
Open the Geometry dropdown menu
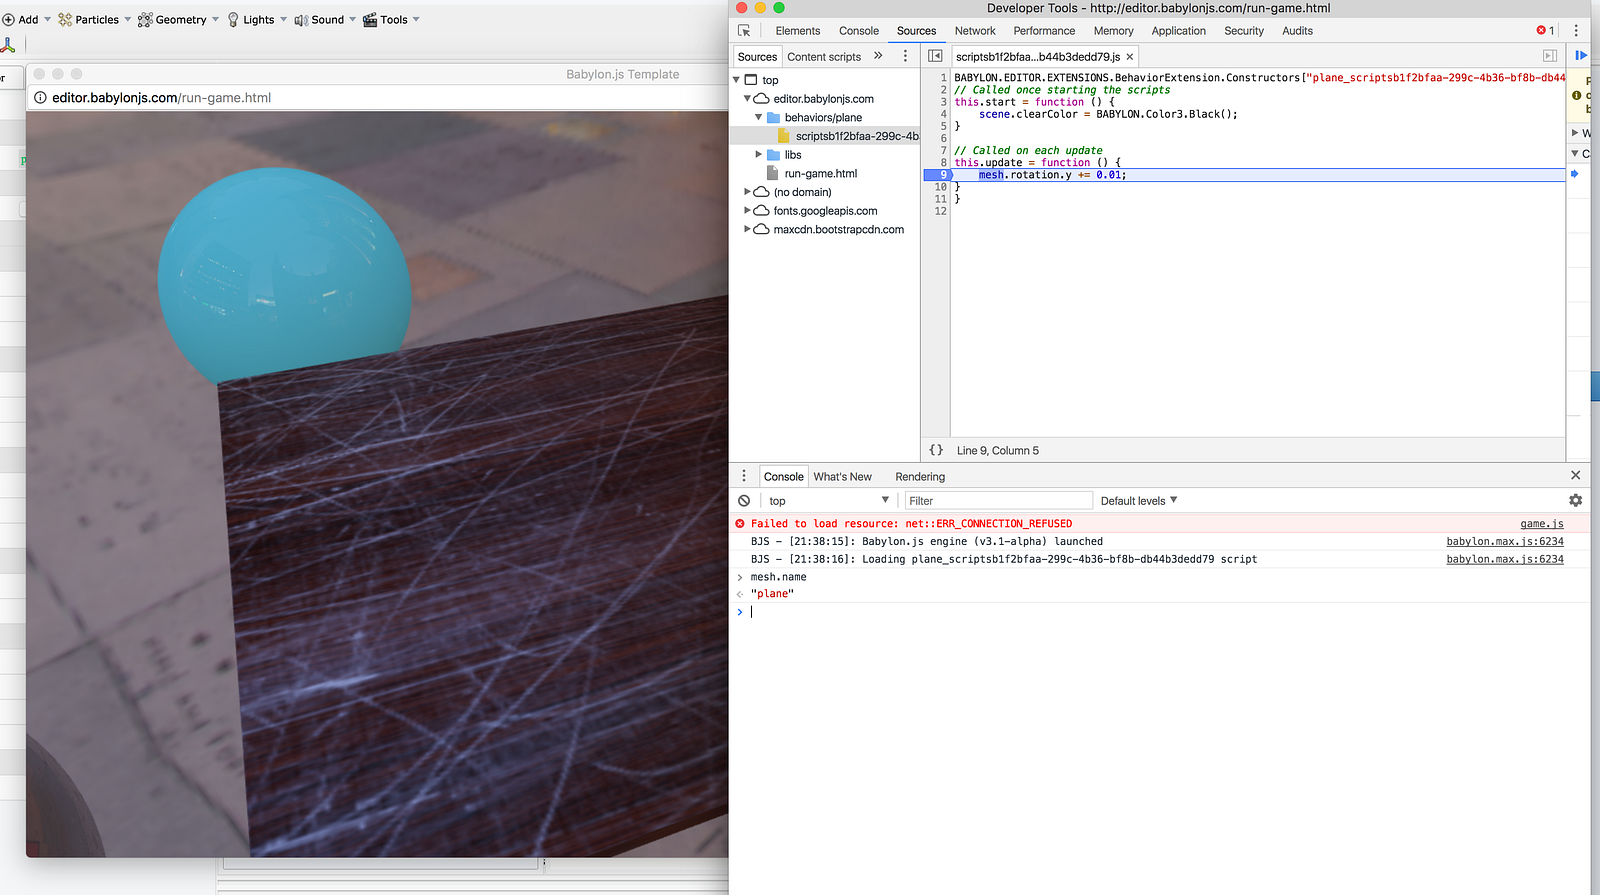[179, 20]
